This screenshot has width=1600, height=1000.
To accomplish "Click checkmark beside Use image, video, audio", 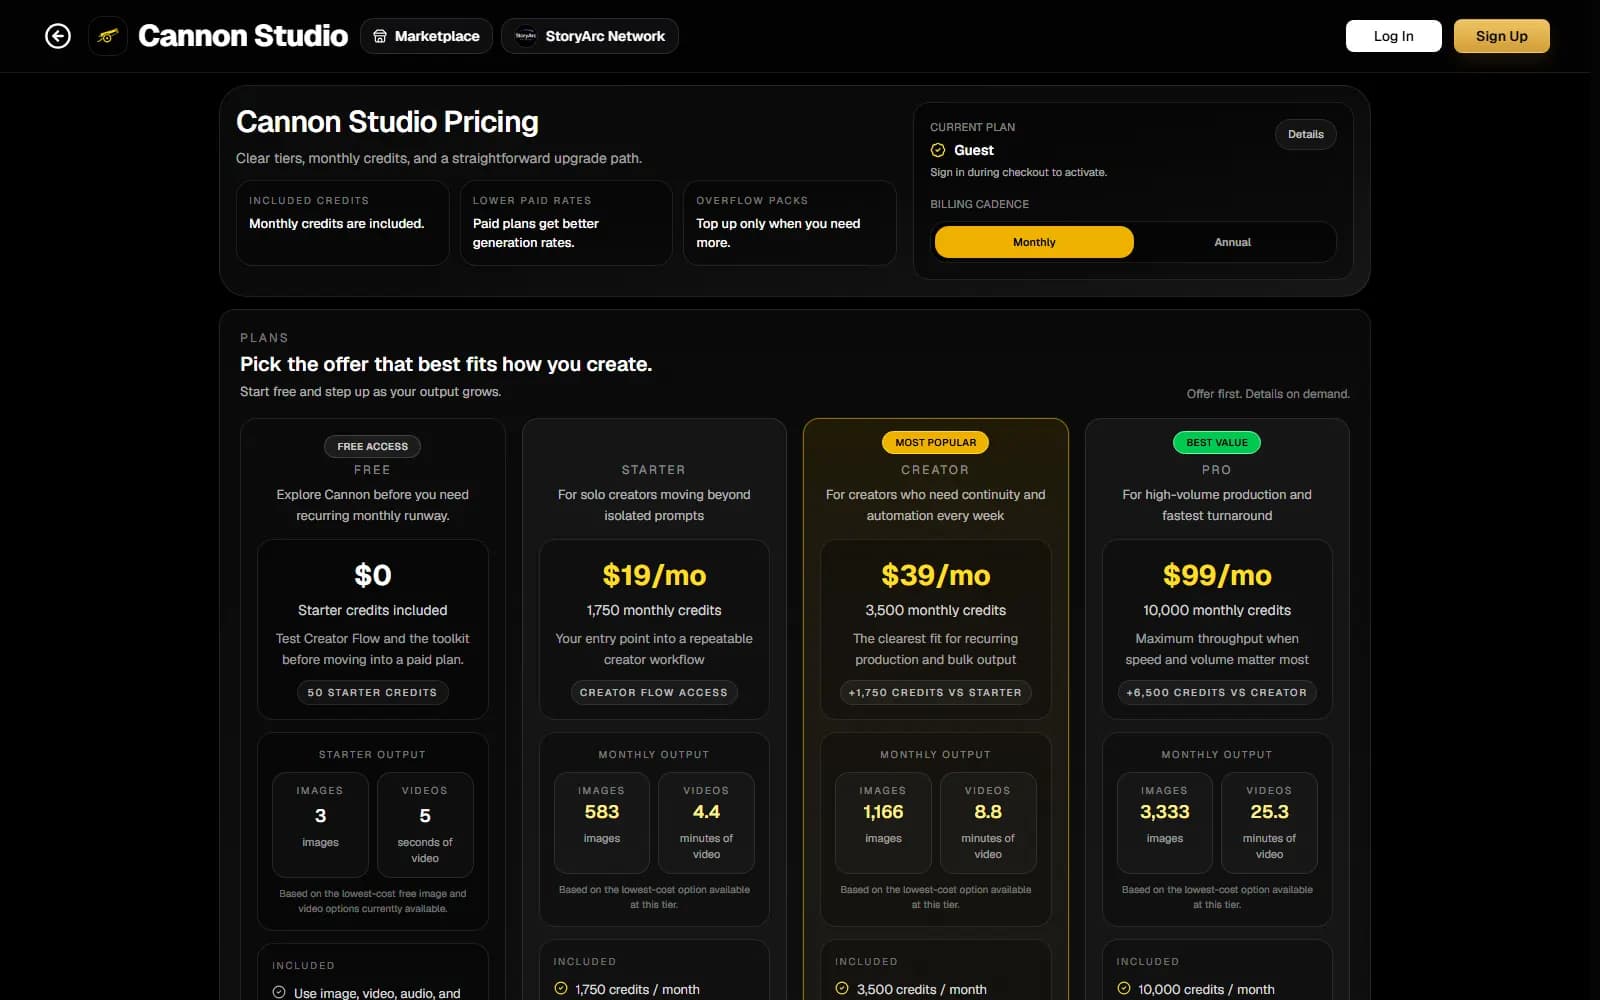I will pyautogui.click(x=279, y=992).
